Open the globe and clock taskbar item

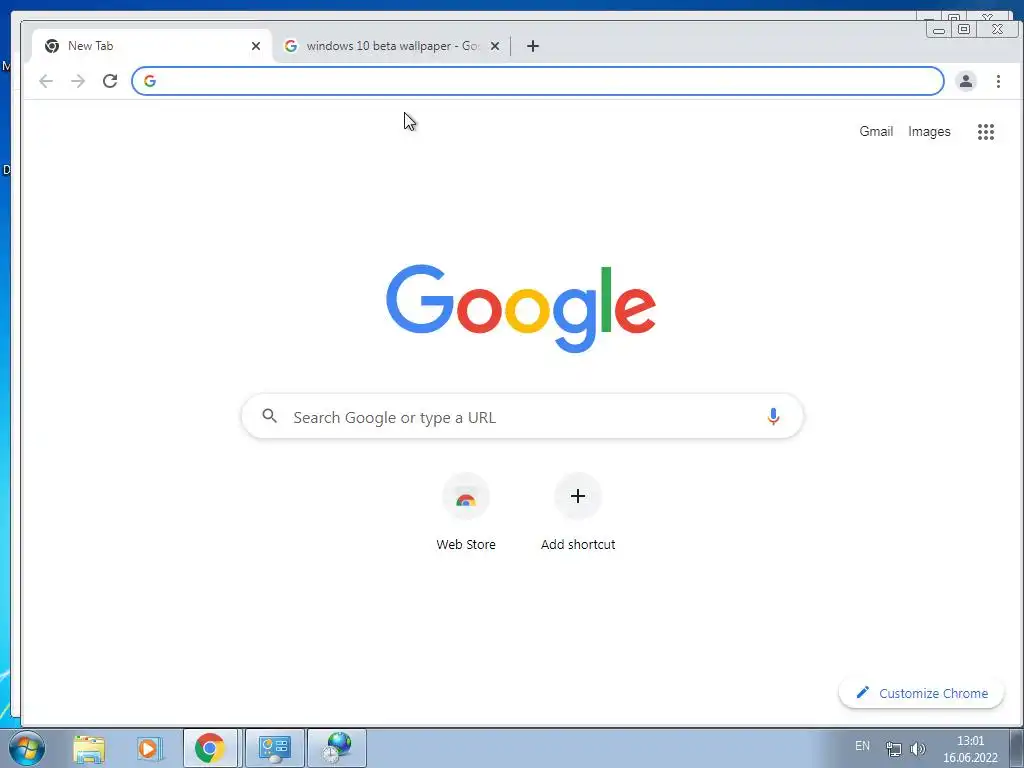[x=337, y=748]
